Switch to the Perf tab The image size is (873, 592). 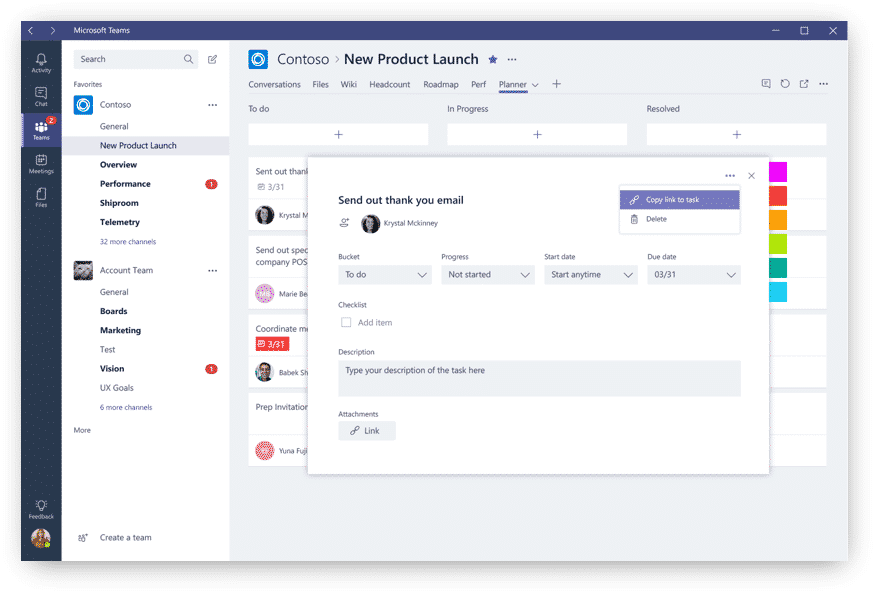(478, 84)
